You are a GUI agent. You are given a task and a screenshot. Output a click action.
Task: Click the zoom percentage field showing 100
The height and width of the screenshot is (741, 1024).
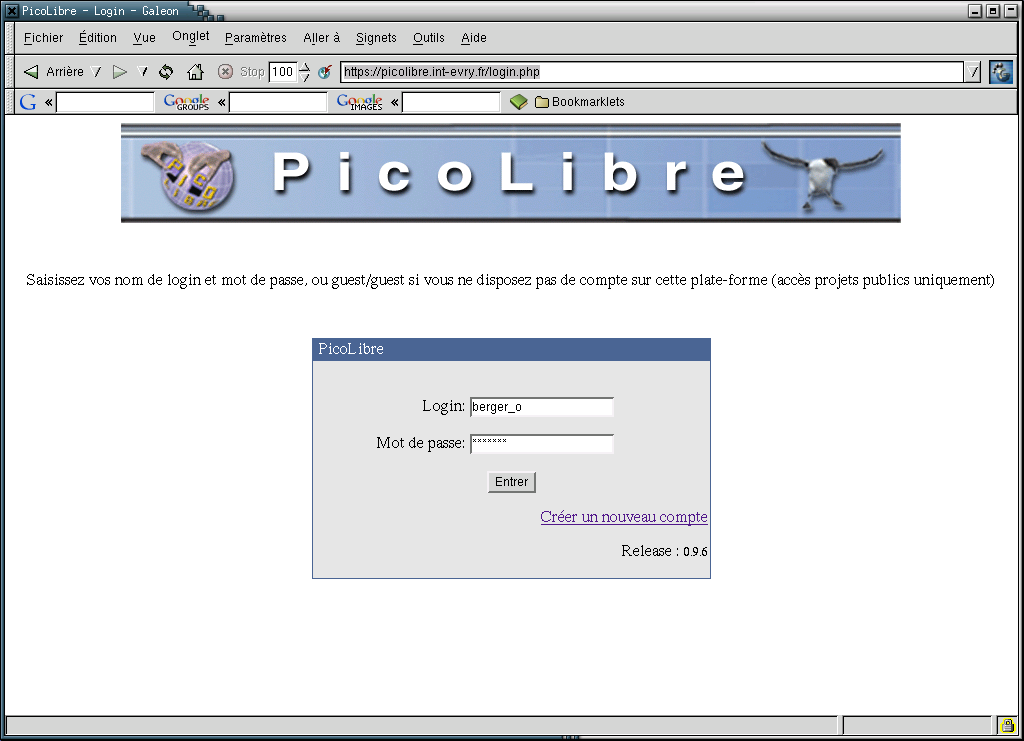[x=282, y=72]
